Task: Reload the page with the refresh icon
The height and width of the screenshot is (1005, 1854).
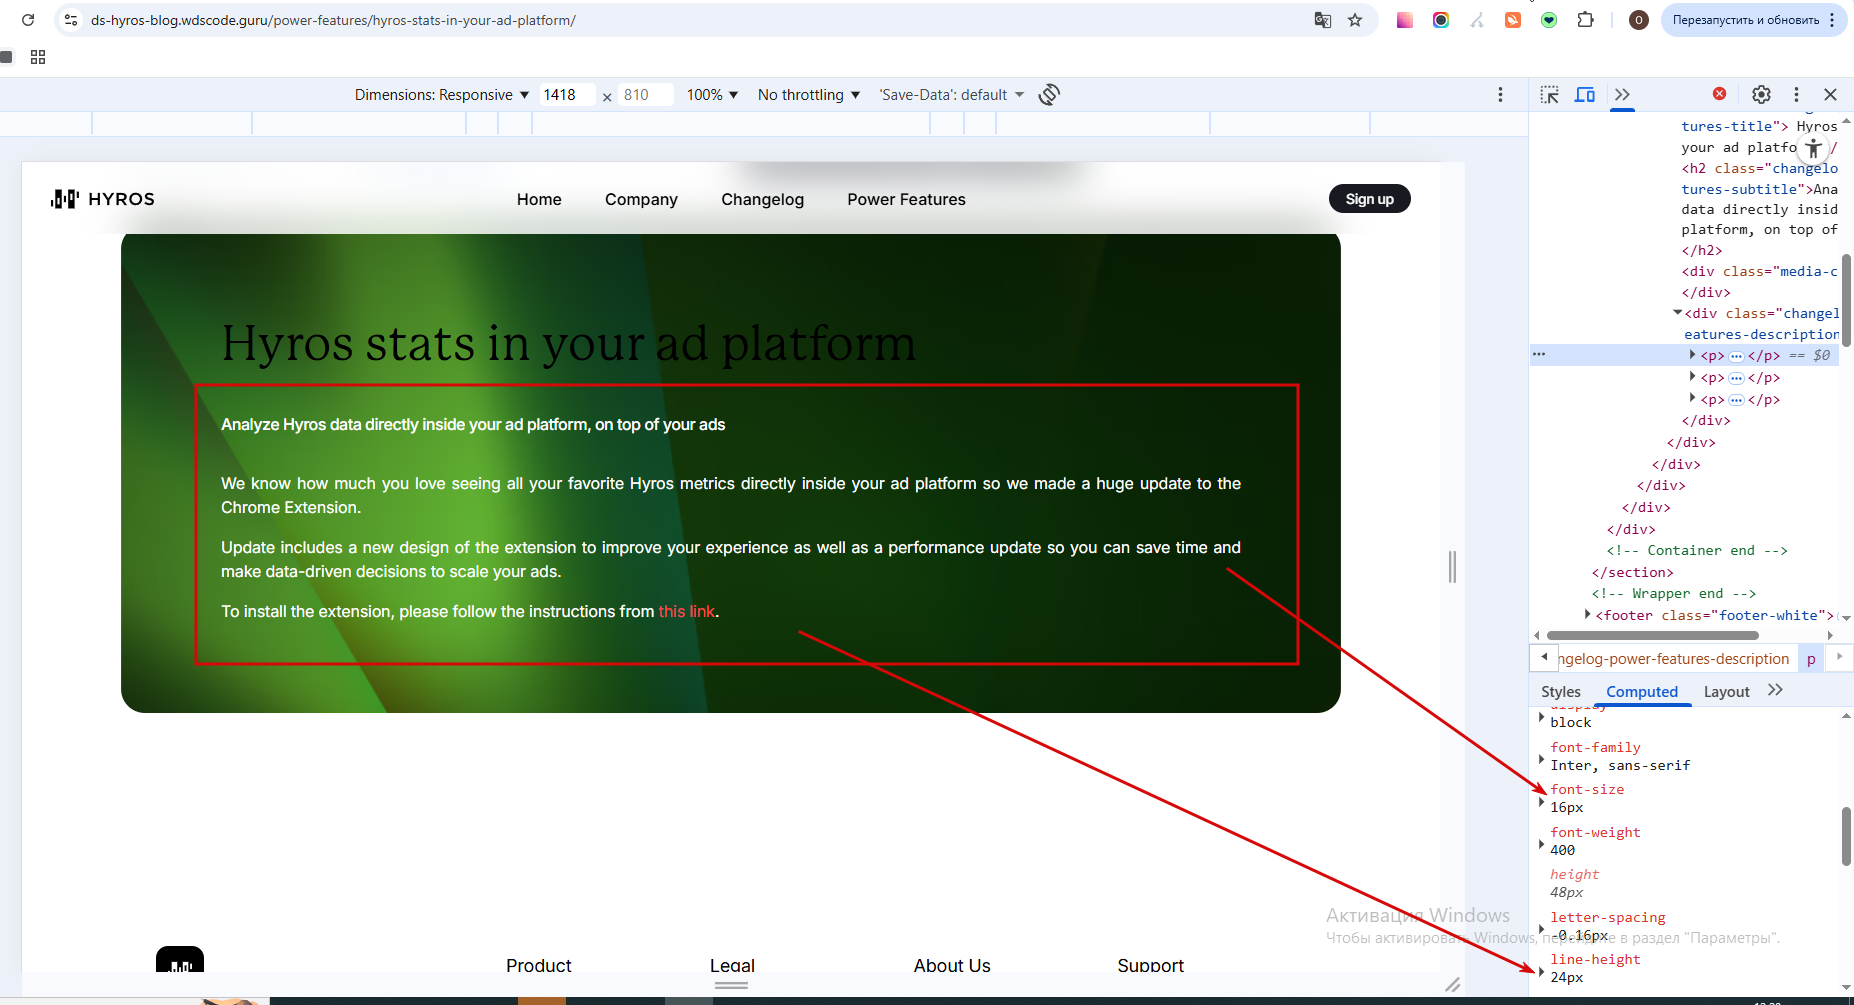Action: (x=28, y=20)
